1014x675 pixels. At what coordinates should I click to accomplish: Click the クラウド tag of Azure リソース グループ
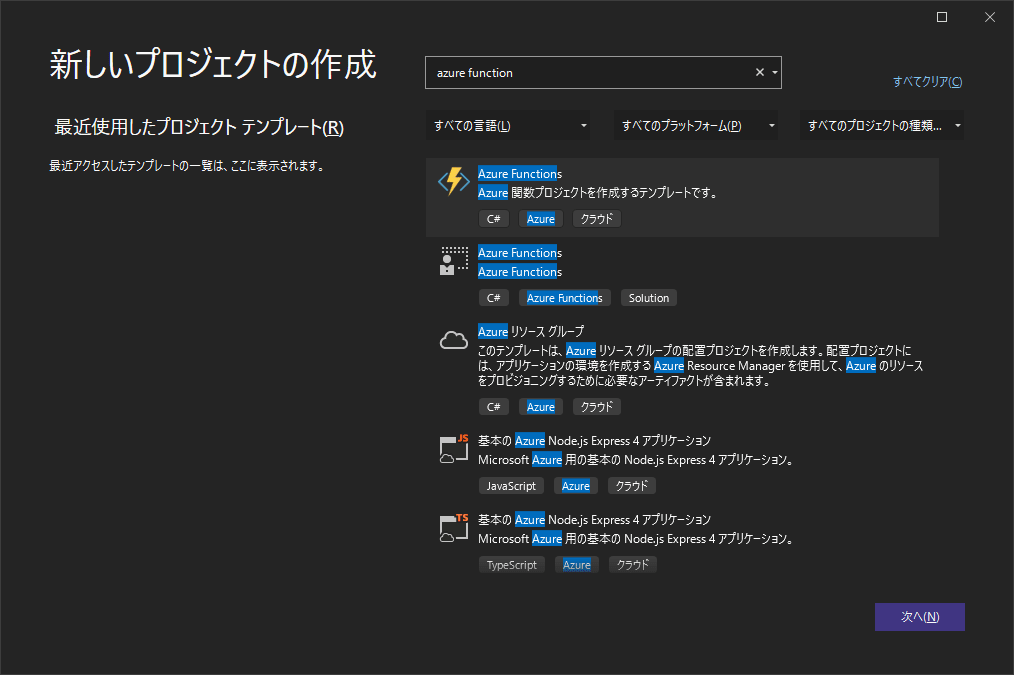click(x=596, y=407)
